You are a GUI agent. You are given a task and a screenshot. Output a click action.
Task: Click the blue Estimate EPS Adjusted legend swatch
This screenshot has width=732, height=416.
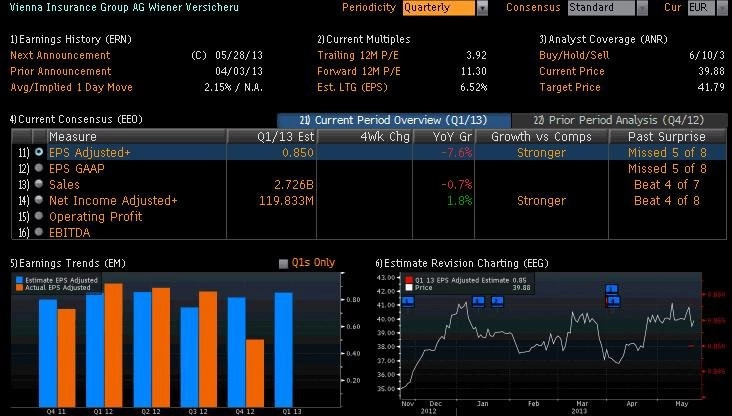(19, 280)
